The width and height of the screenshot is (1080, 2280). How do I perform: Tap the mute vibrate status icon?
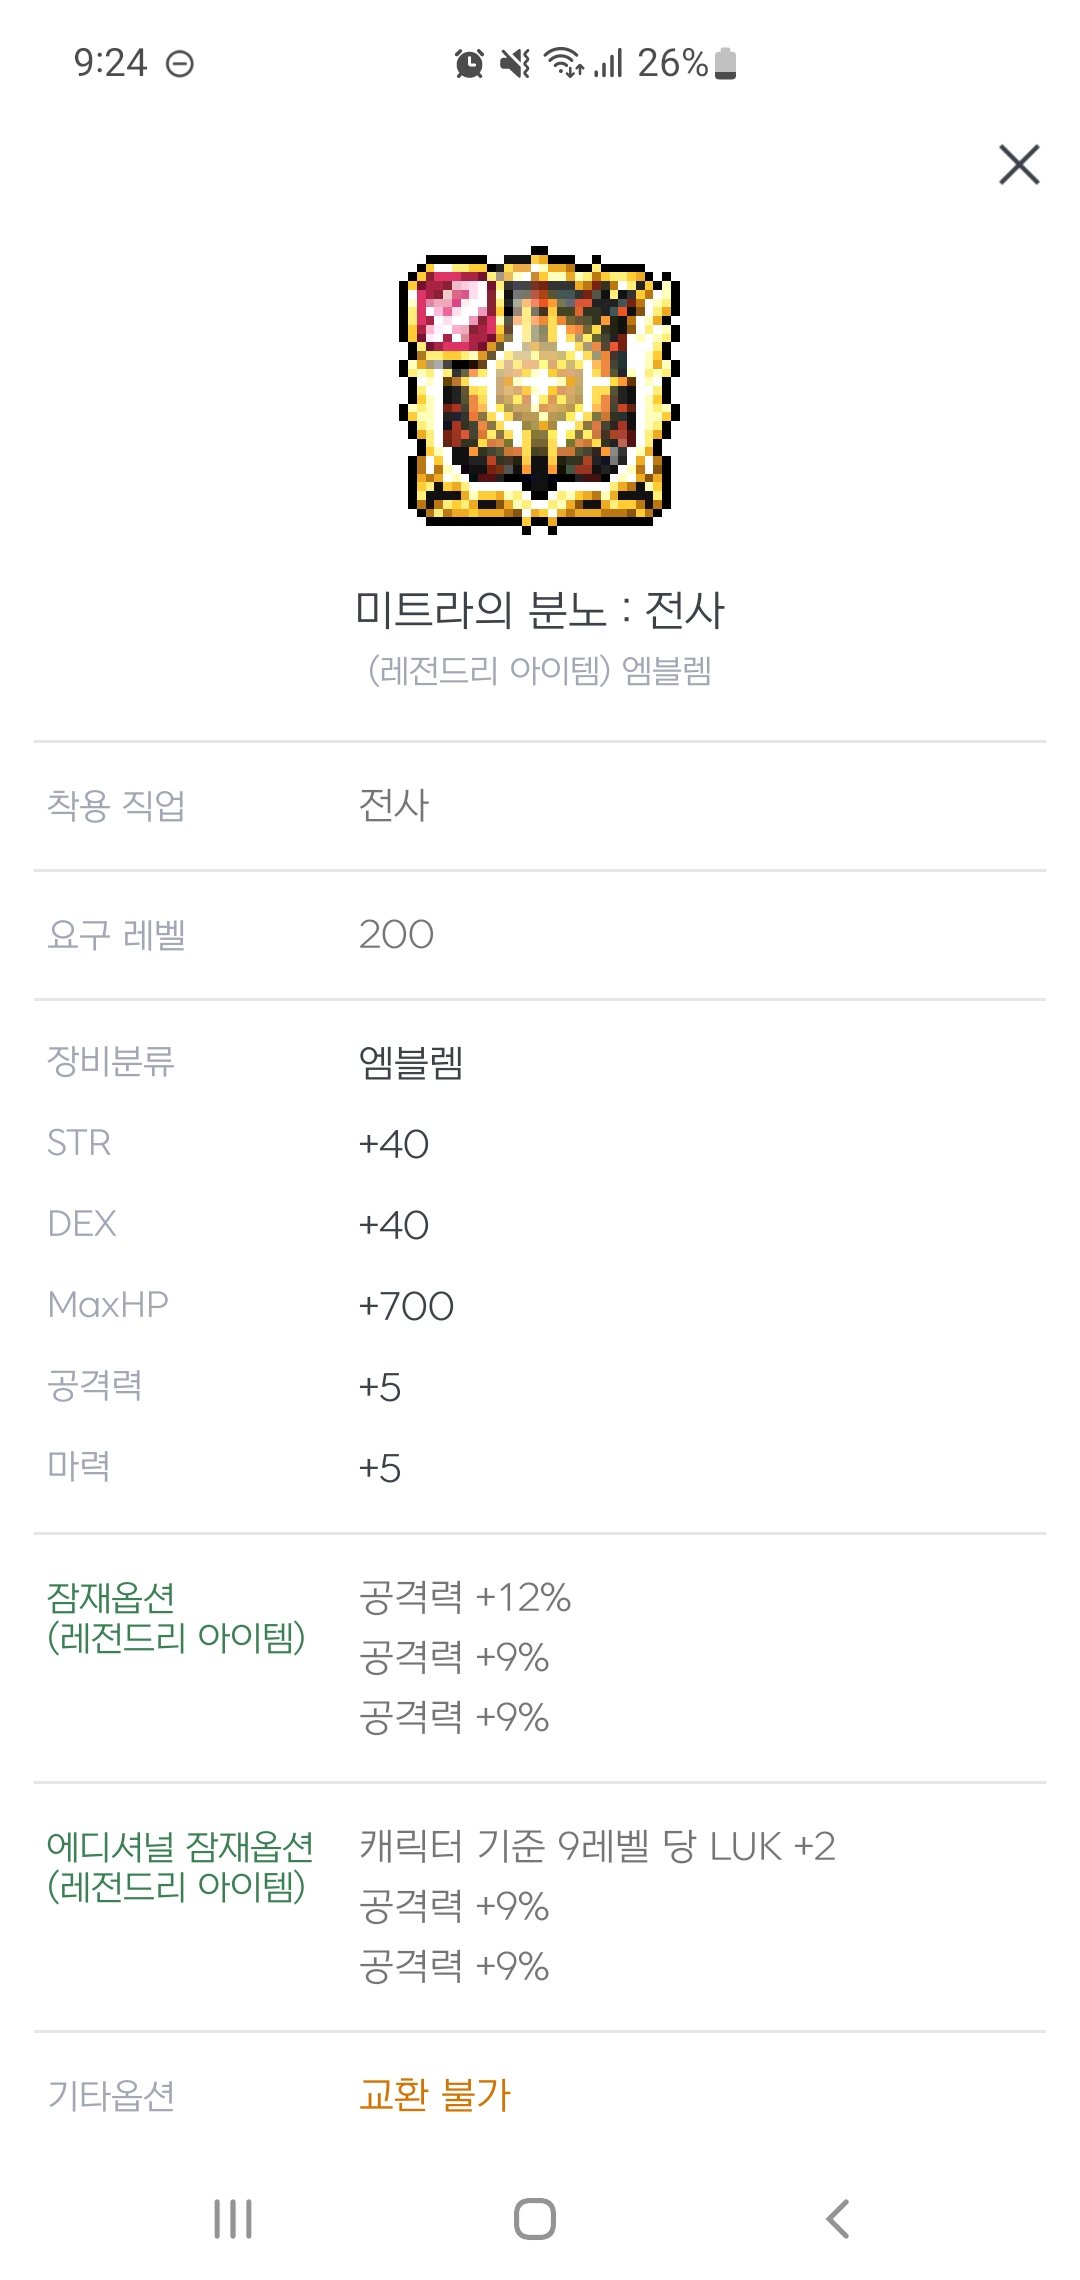pos(516,64)
